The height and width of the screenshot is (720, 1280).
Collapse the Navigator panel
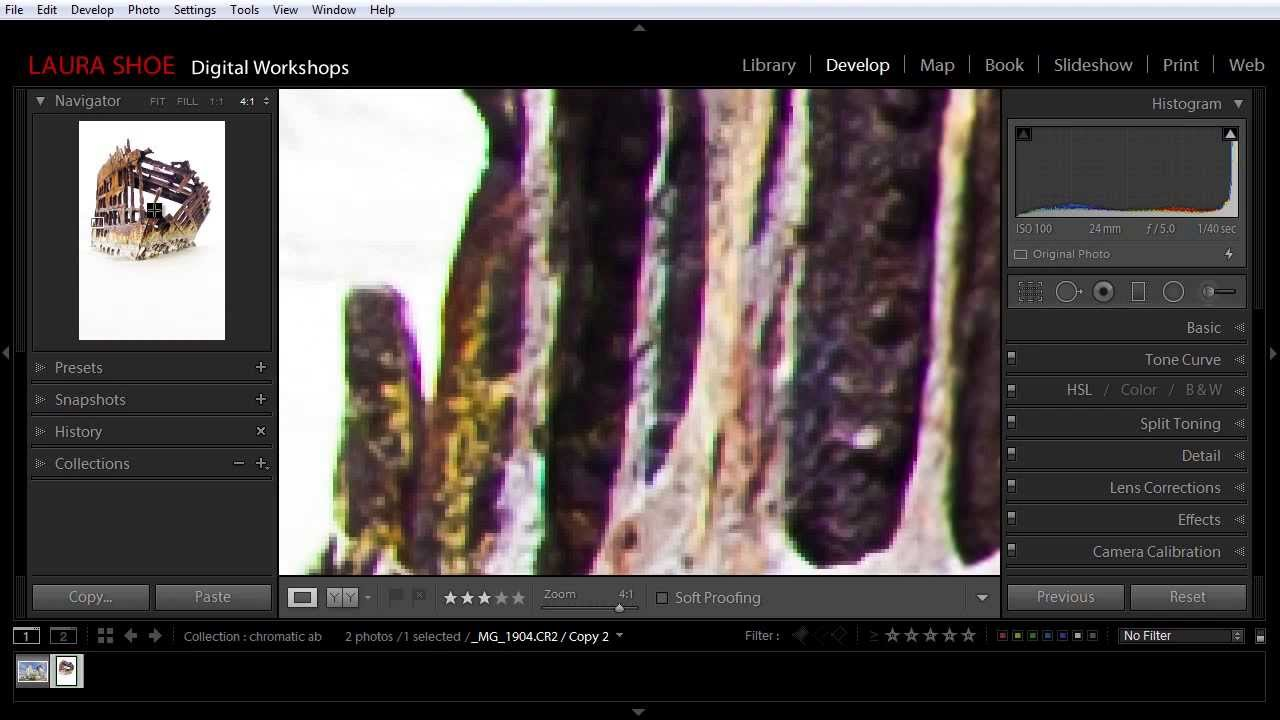[40, 100]
